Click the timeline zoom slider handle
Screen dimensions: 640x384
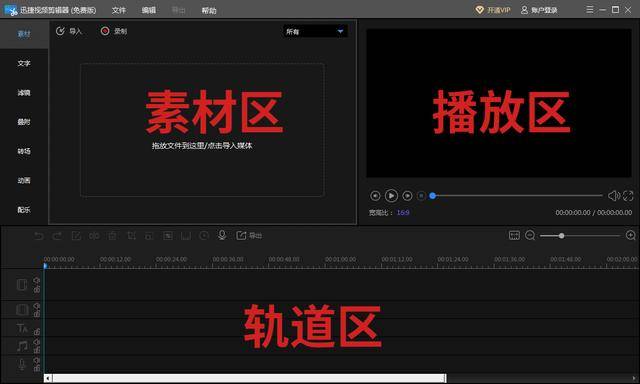[562, 236]
